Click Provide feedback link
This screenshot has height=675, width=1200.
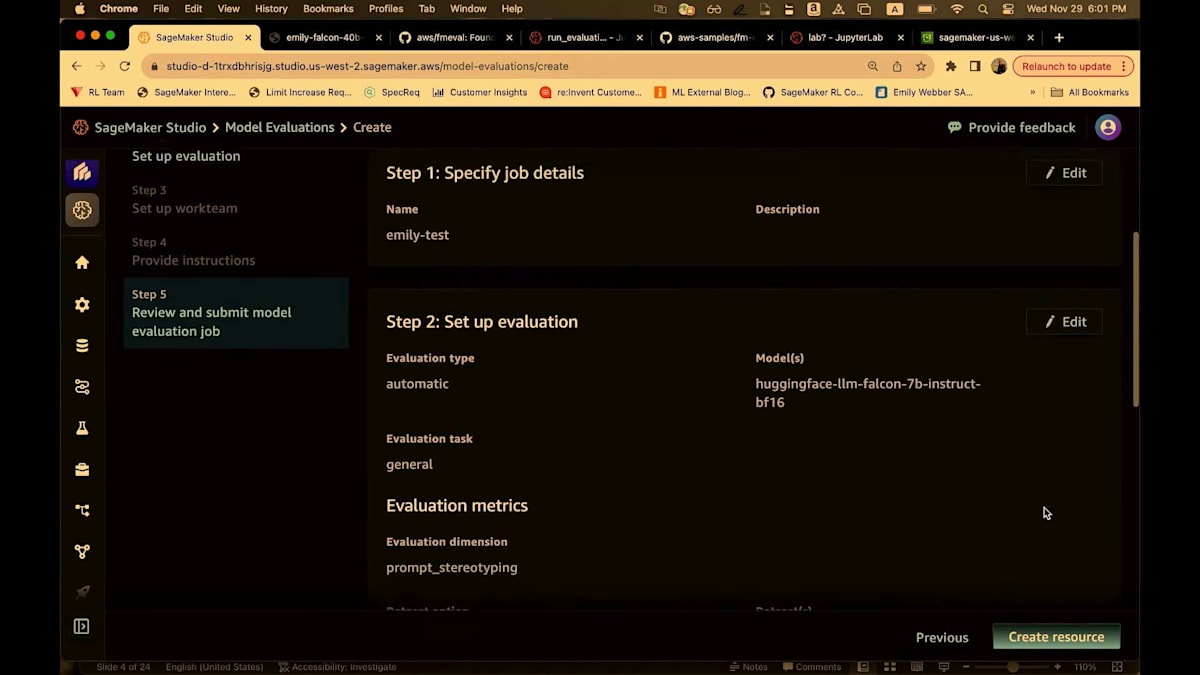tap(1011, 127)
